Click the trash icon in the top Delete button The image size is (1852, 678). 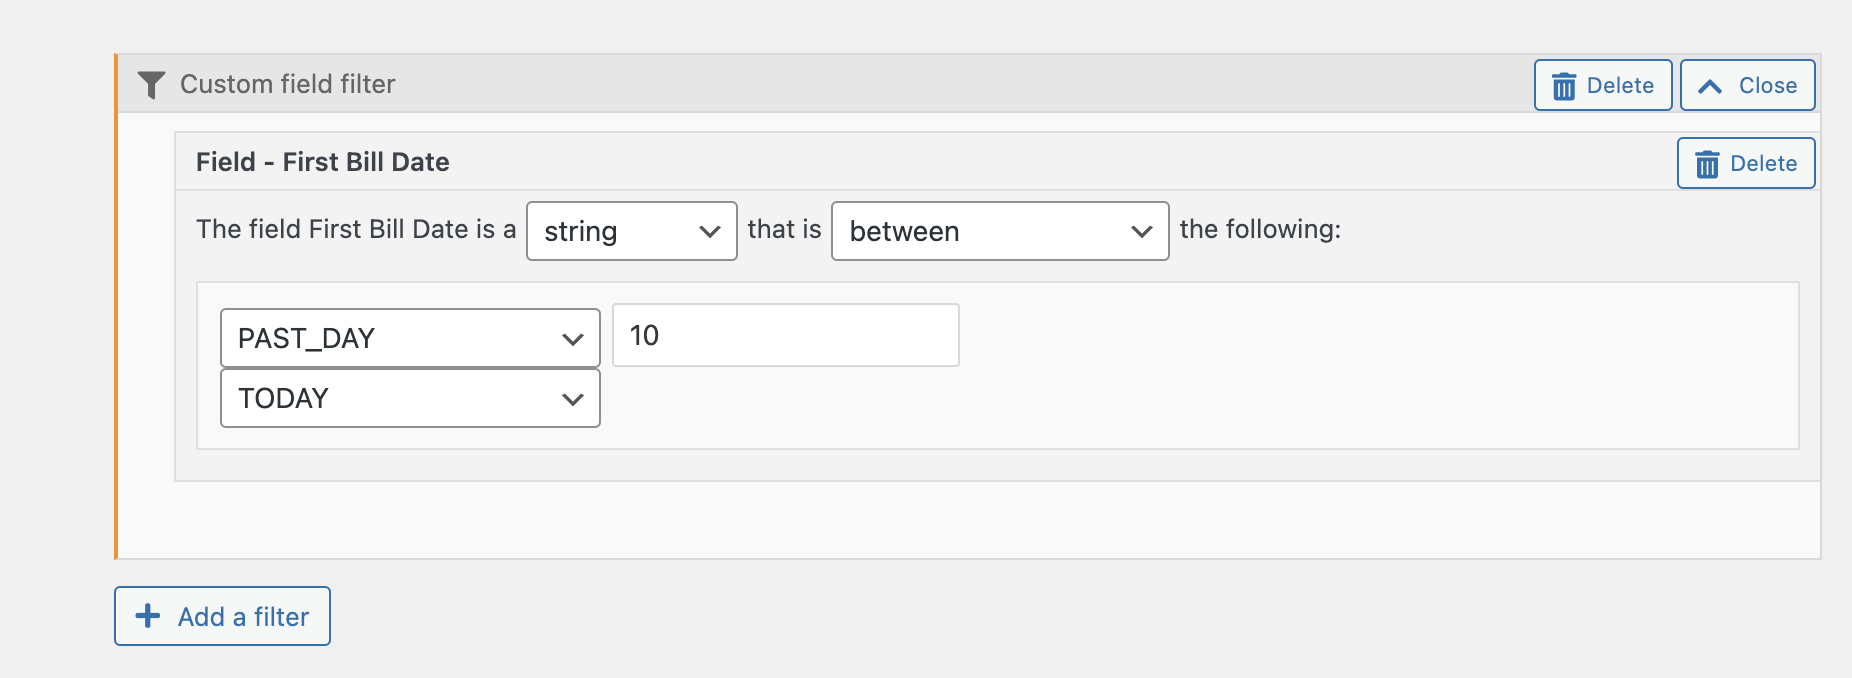pyautogui.click(x=1564, y=86)
